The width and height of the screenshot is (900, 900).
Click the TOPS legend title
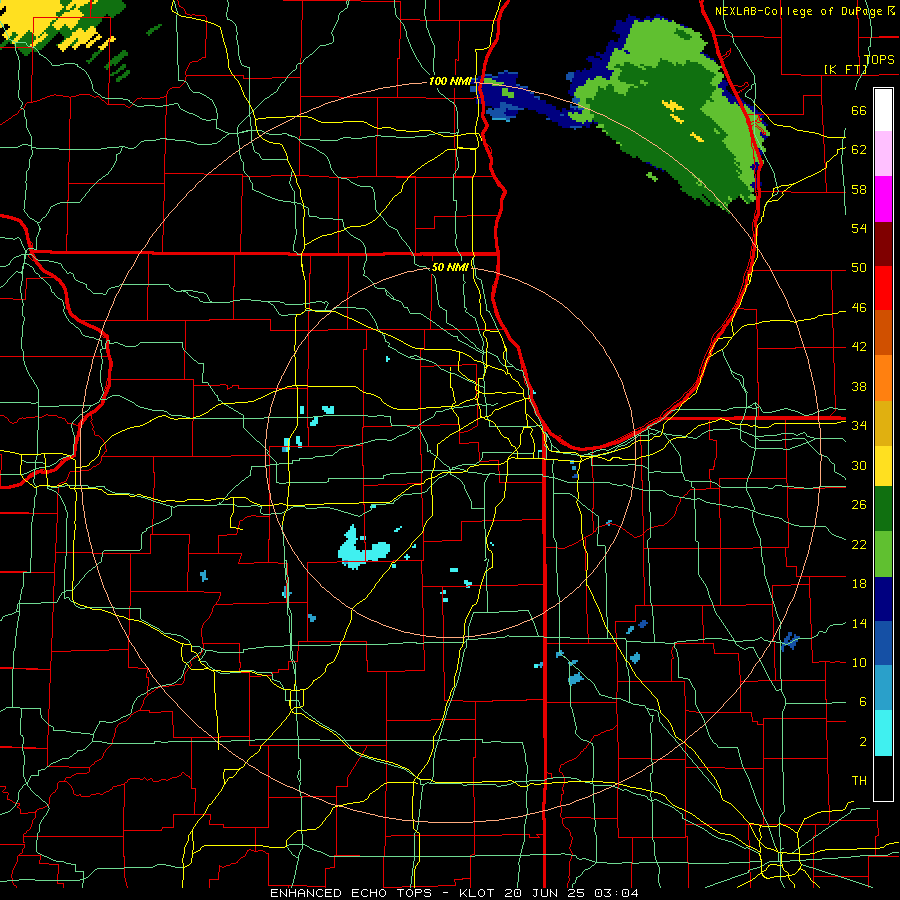pos(879,59)
